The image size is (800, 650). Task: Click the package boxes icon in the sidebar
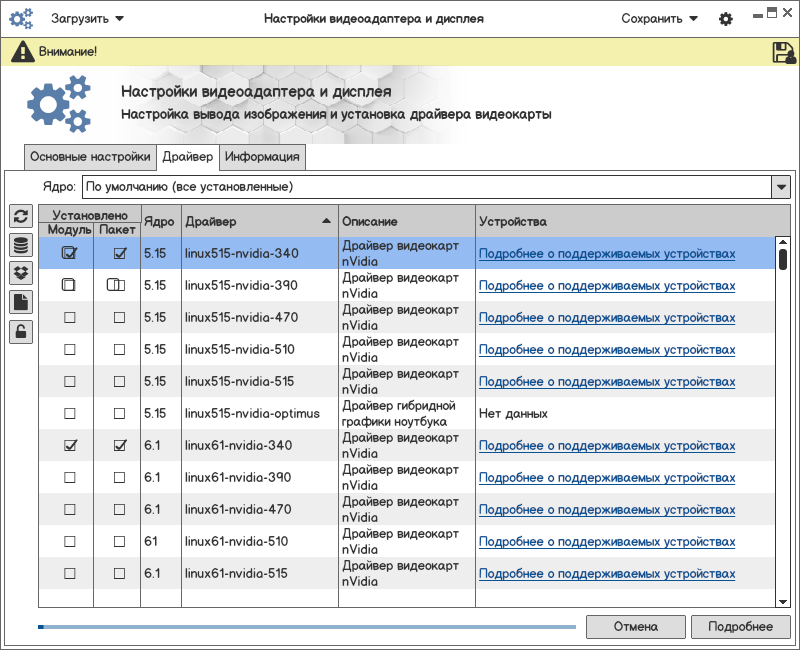[20, 273]
